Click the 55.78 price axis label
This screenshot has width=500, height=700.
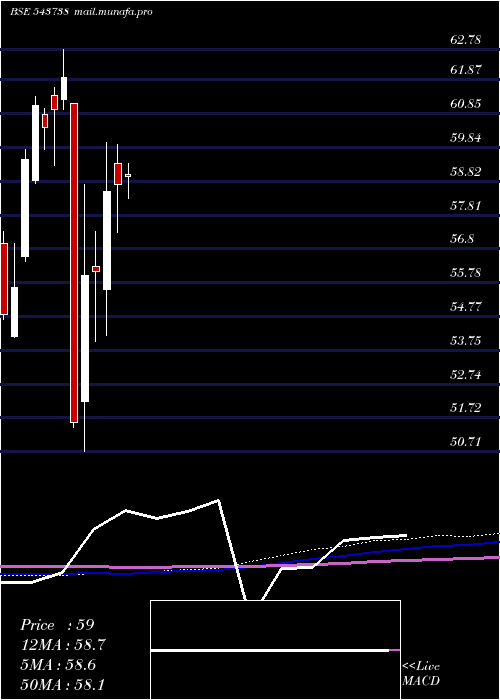tap(466, 272)
